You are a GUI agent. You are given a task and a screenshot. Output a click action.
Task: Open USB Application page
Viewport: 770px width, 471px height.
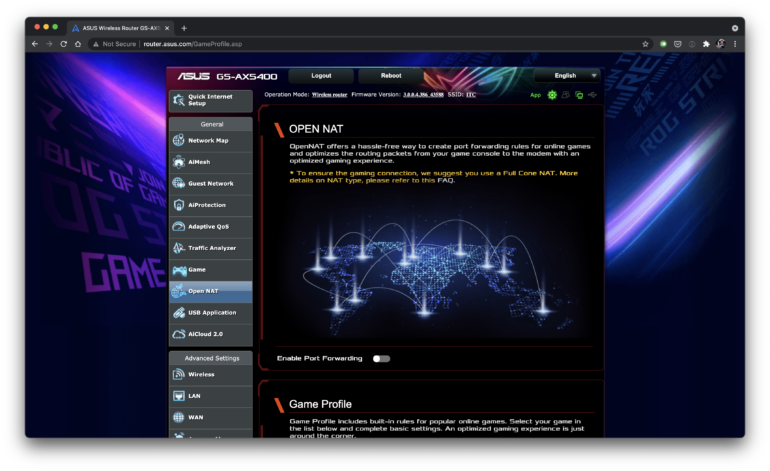tap(211, 313)
